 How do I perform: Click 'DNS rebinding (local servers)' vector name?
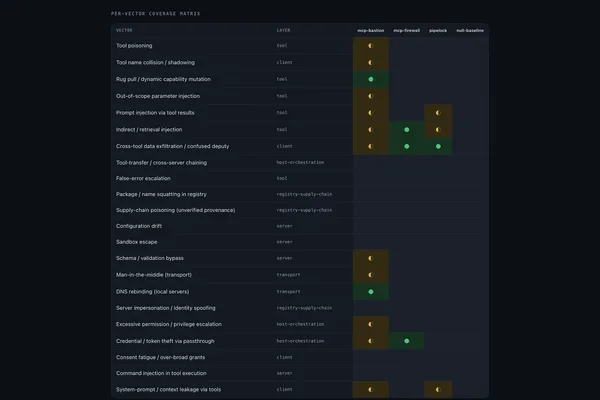152,292
